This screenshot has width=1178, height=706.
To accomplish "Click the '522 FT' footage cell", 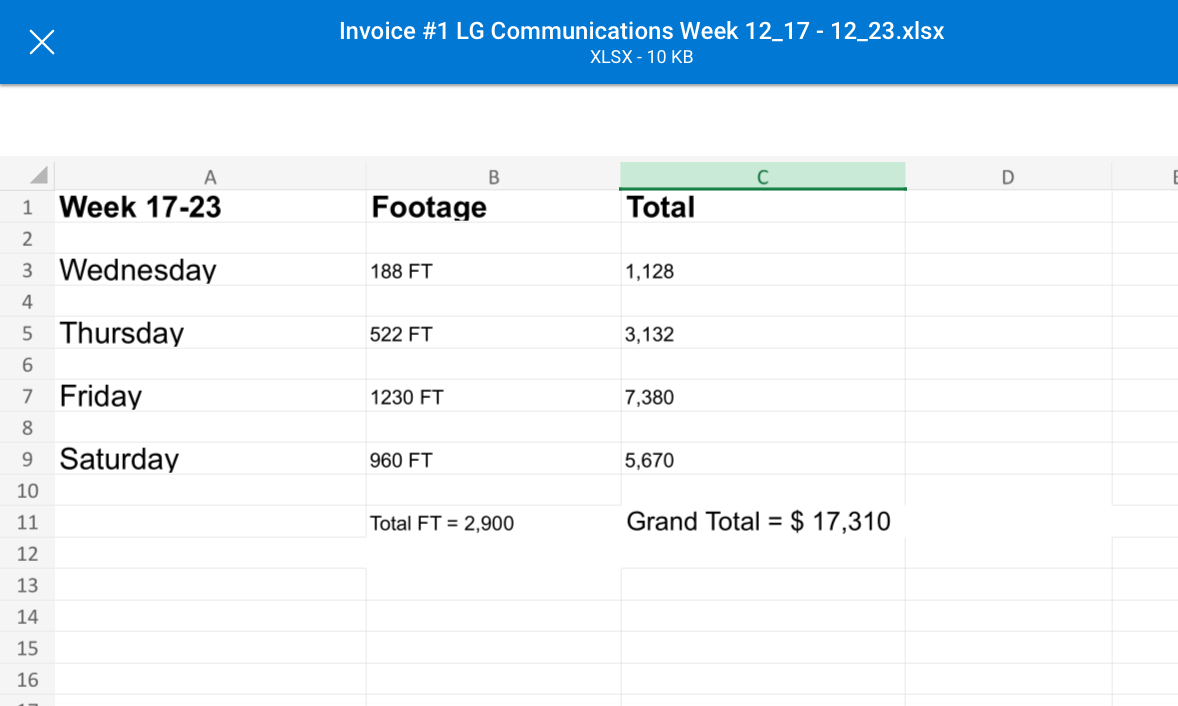I will coord(494,333).
